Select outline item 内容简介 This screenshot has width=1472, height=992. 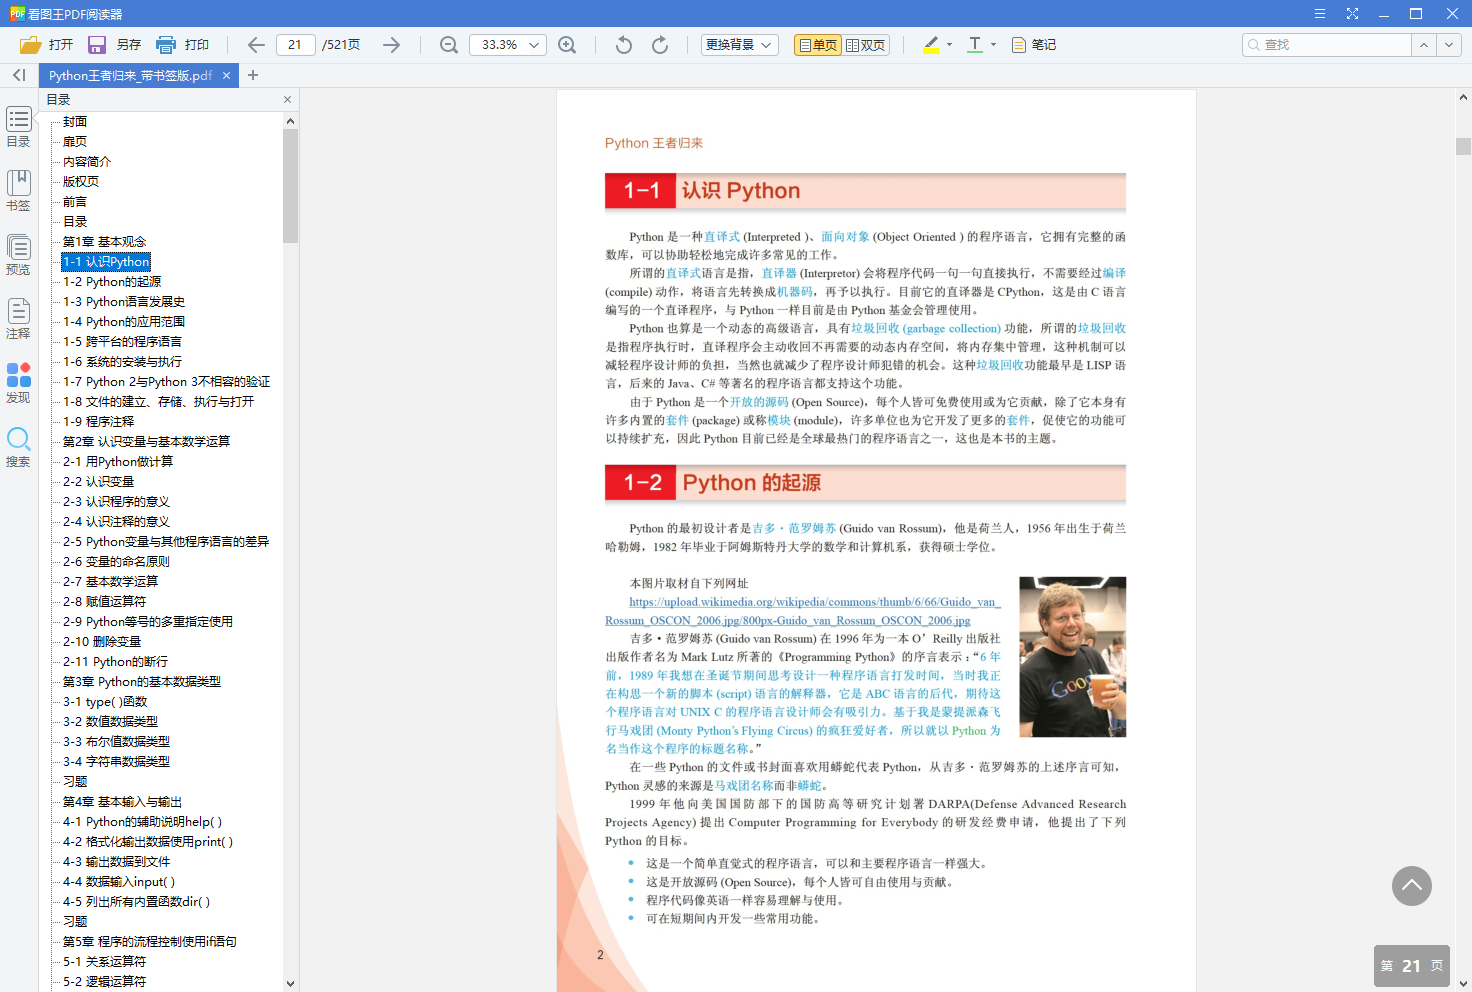[x=87, y=162]
